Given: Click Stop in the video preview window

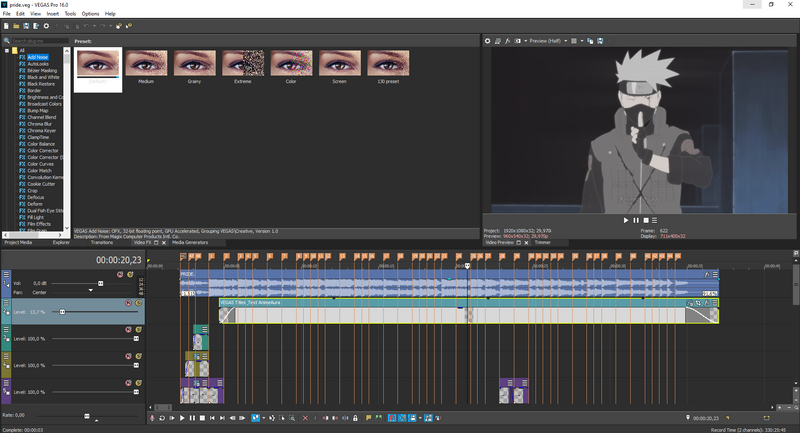Looking at the screenshot, I should 646,219.
